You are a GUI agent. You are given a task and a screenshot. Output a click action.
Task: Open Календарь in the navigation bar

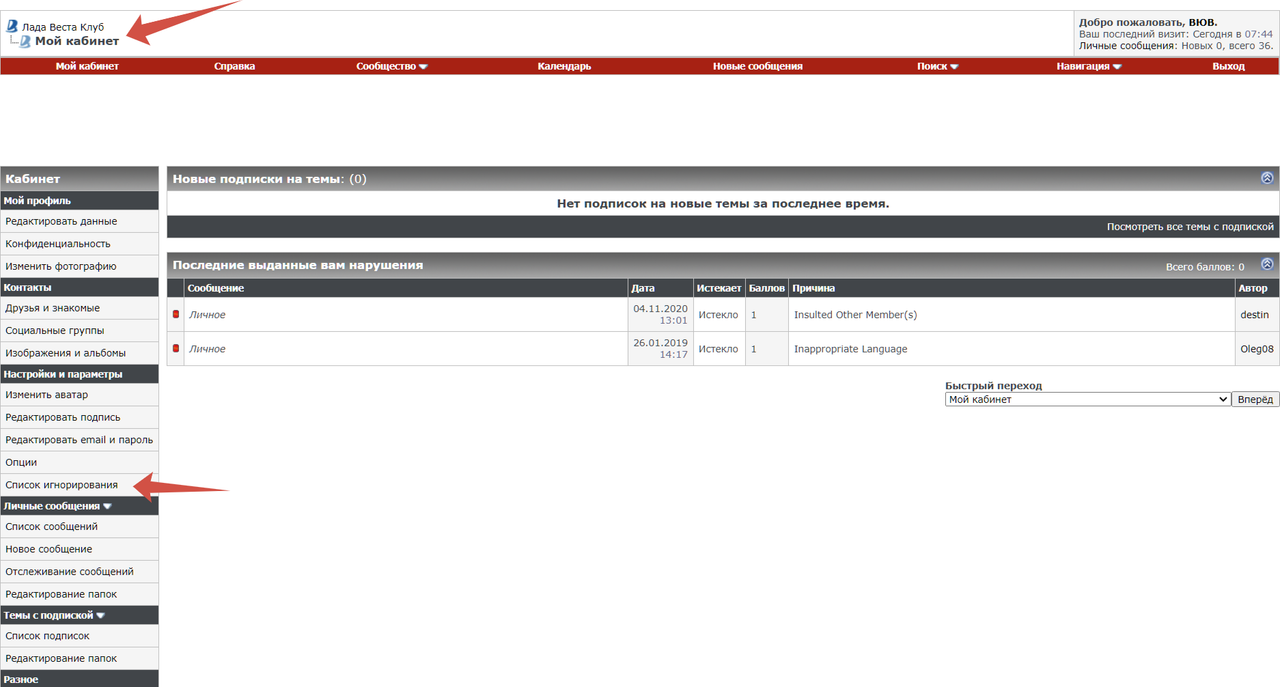[x=564, y=66]
